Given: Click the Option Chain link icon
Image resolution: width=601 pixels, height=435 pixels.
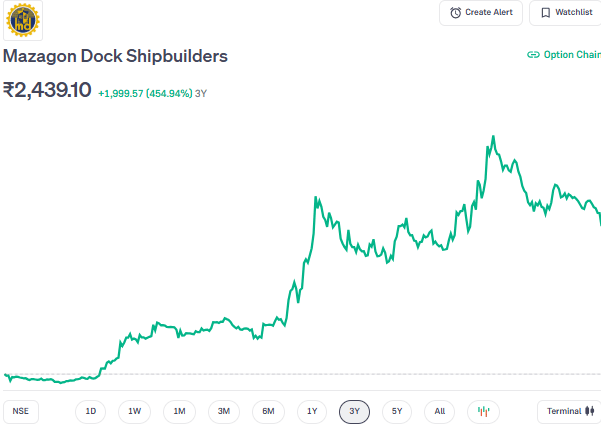Looking at the screenshot, I should point(533,55).
